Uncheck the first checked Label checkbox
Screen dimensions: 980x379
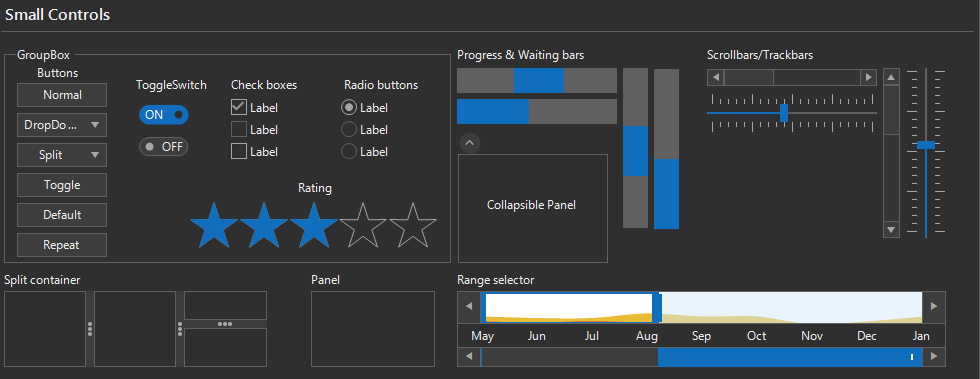coord(239,108)
